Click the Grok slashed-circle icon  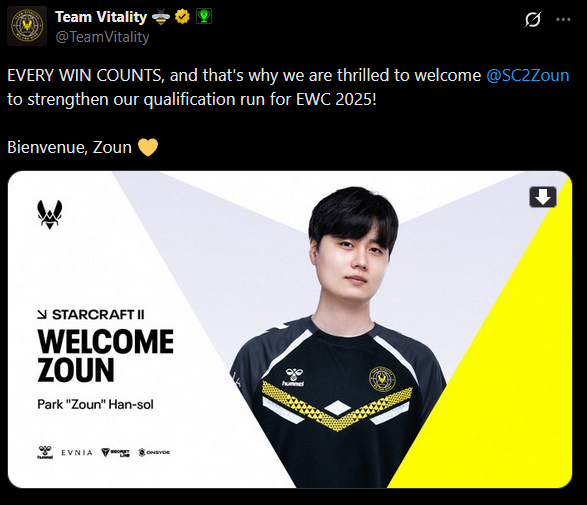tap(532, 19)
